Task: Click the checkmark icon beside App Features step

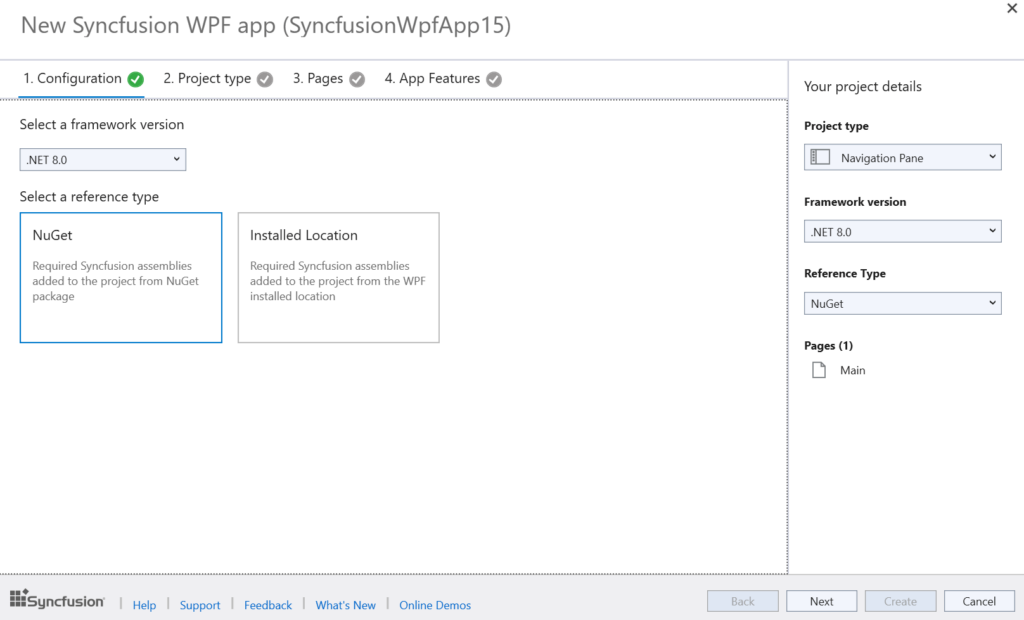Action: tap(493, 78)
